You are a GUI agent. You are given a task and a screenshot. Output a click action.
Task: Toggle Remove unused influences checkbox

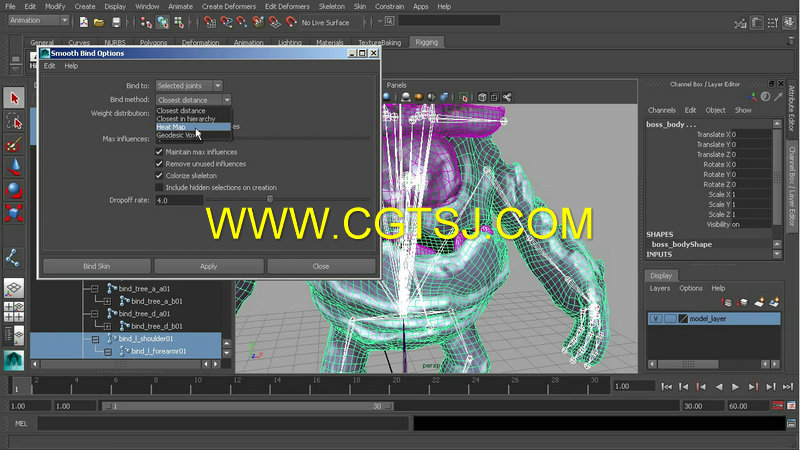tap(159, 164)
